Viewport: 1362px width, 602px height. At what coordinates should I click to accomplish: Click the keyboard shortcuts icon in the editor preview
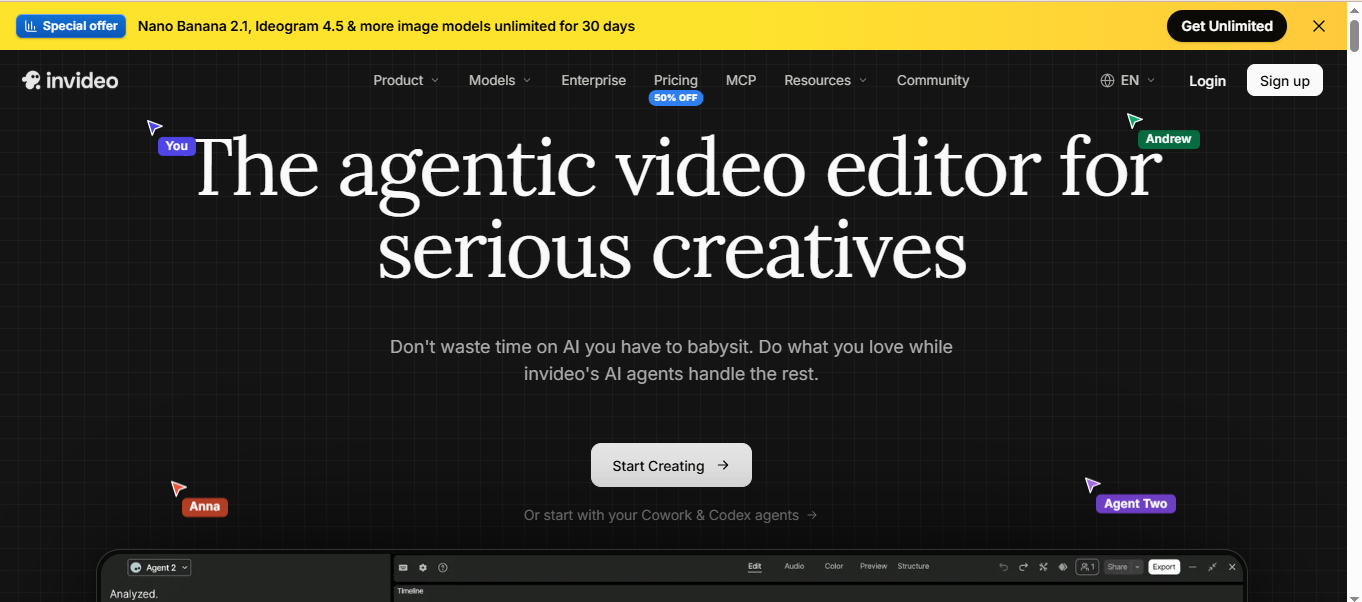(404, 567)
